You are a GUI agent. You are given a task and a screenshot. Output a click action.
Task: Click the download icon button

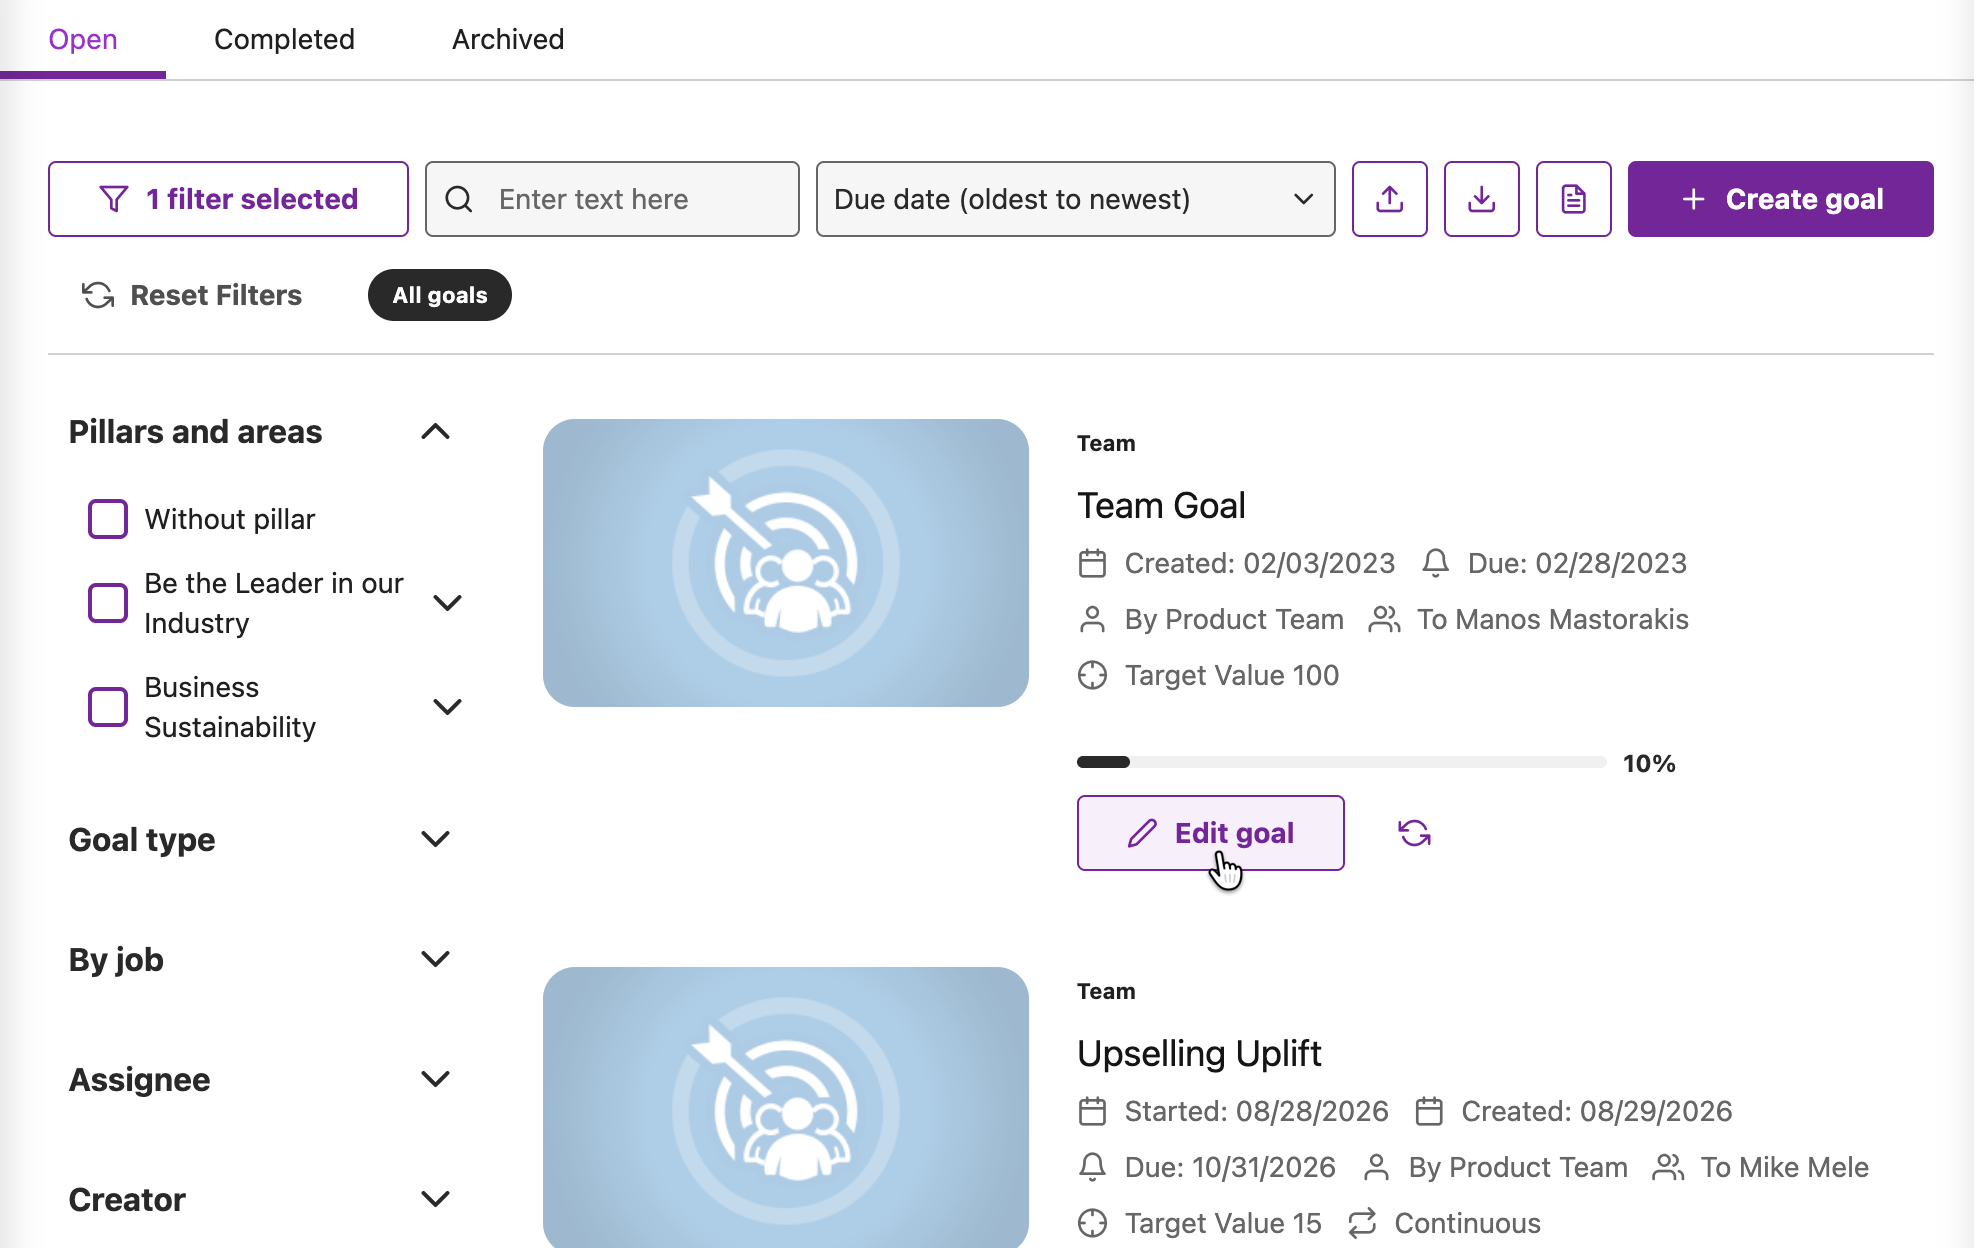tap(1481, 199)
